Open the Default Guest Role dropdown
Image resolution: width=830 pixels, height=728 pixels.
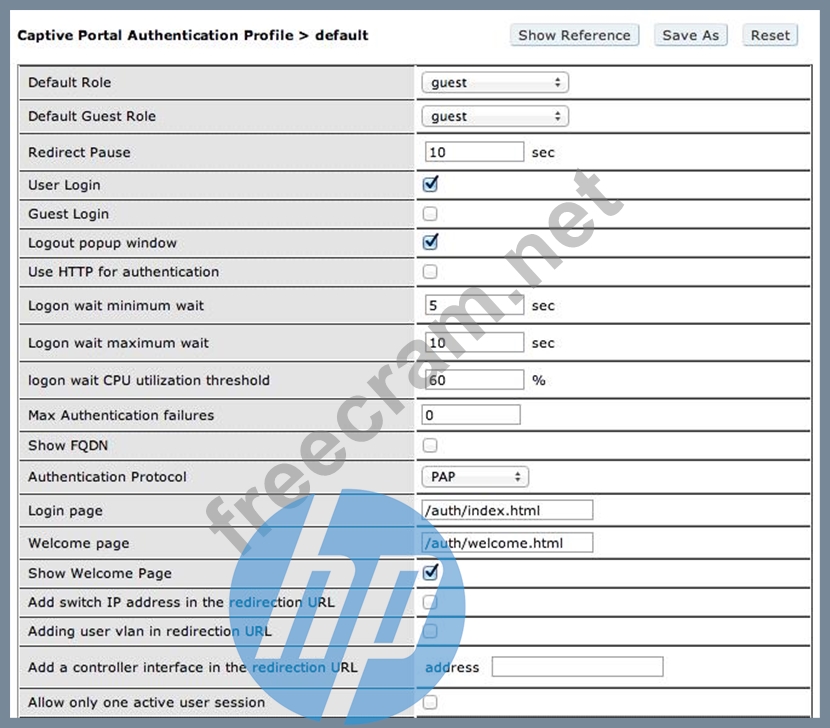point(495,116)
